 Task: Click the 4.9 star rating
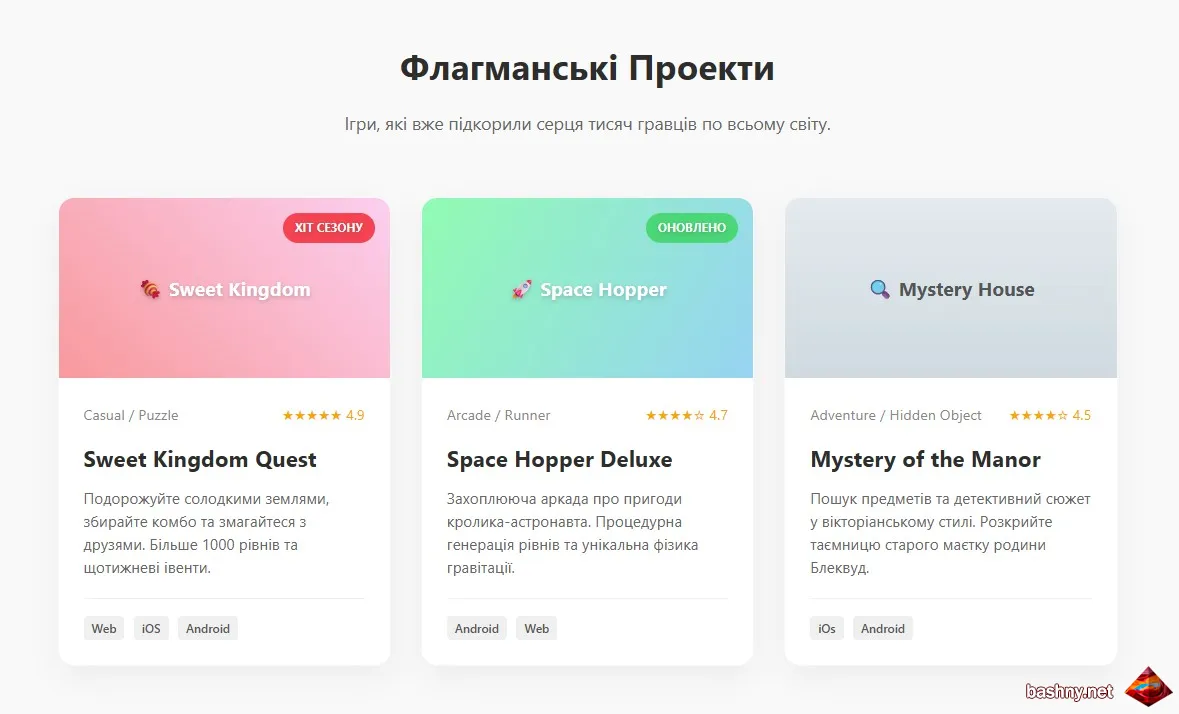(323, 416)
